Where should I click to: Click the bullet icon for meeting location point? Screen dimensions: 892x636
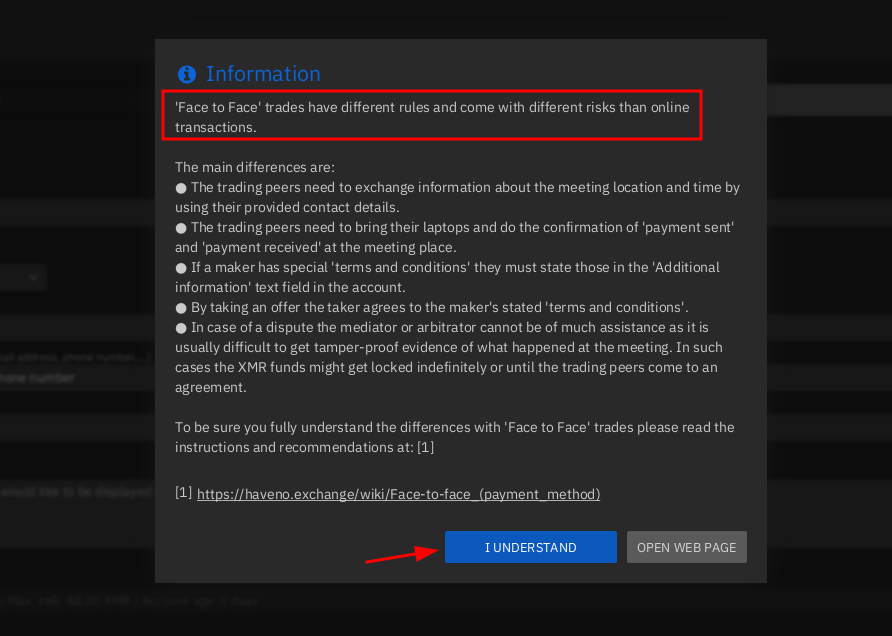pos(181,188)
